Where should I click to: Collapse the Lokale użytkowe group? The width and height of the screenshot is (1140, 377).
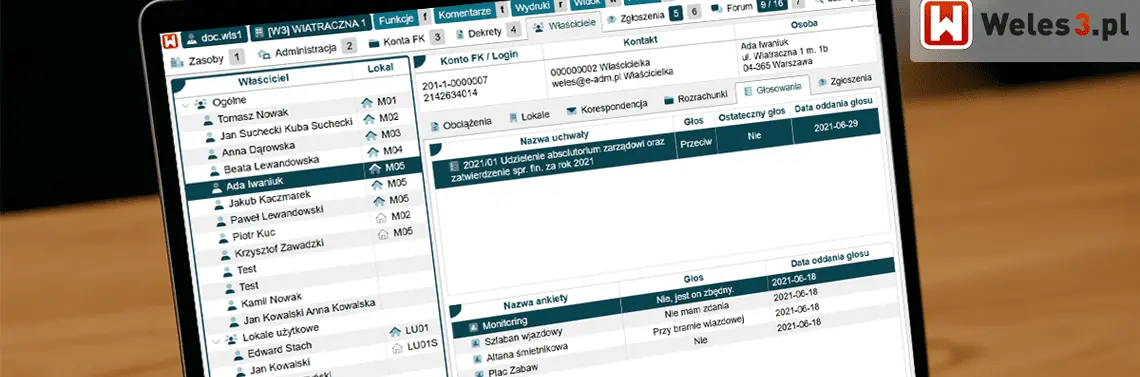tap(216, 340)
